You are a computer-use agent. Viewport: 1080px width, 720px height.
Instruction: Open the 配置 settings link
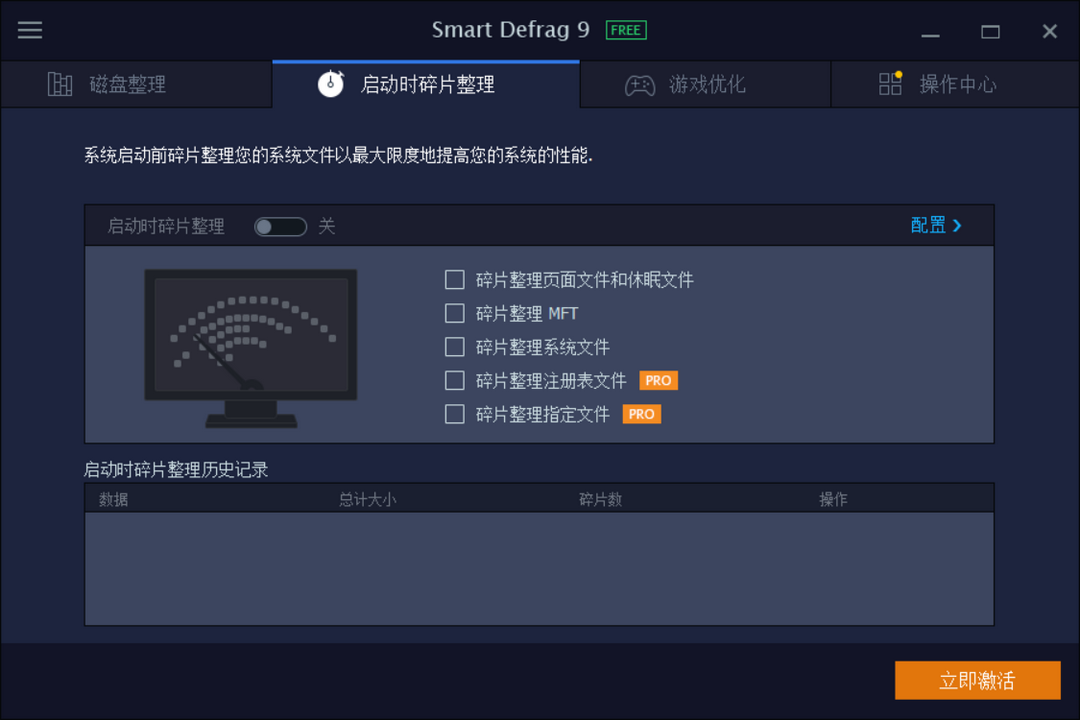[x=928, y=225]
